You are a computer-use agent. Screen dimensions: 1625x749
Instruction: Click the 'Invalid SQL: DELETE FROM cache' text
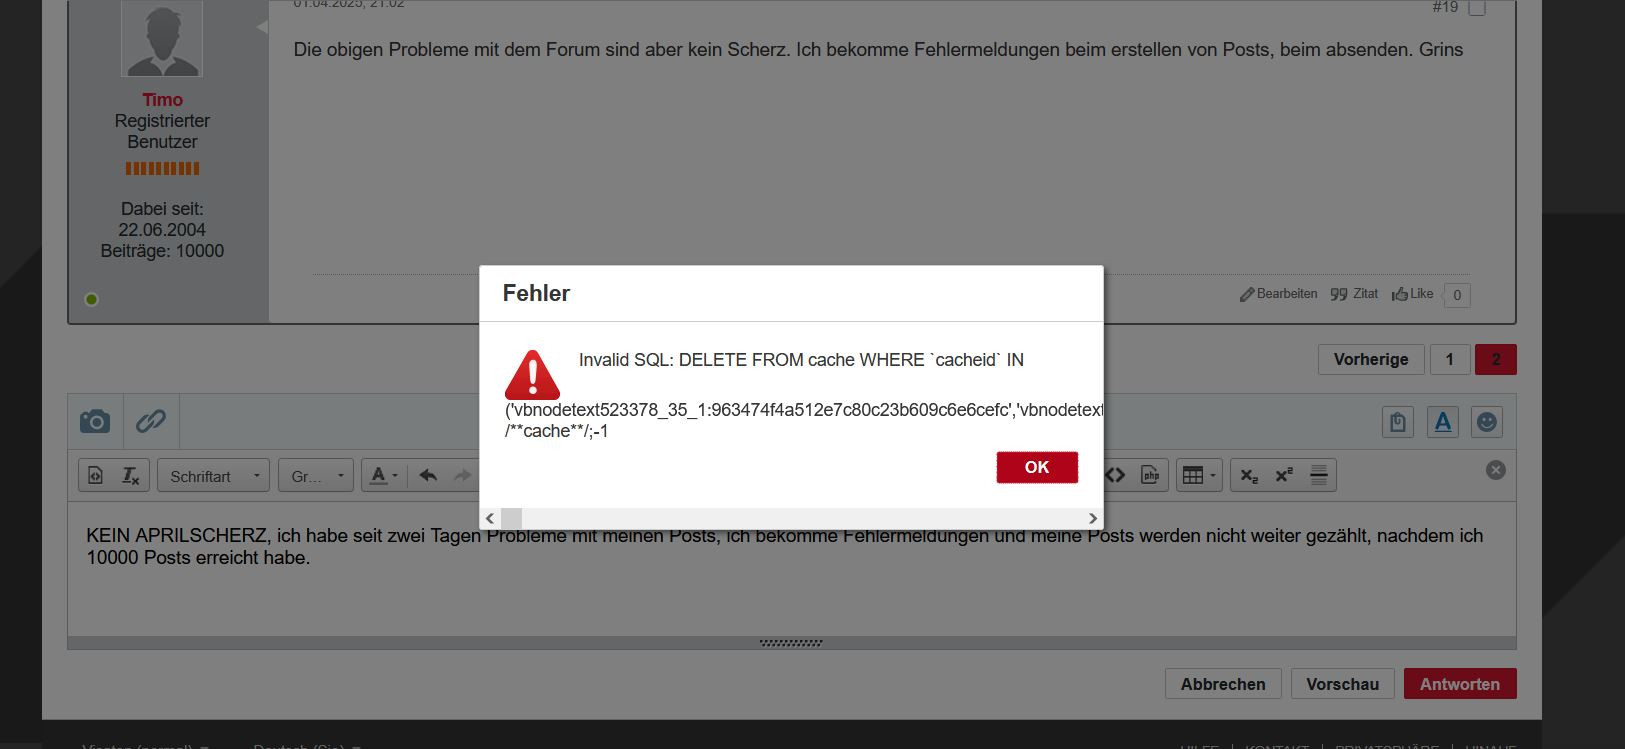click(801, 360)
